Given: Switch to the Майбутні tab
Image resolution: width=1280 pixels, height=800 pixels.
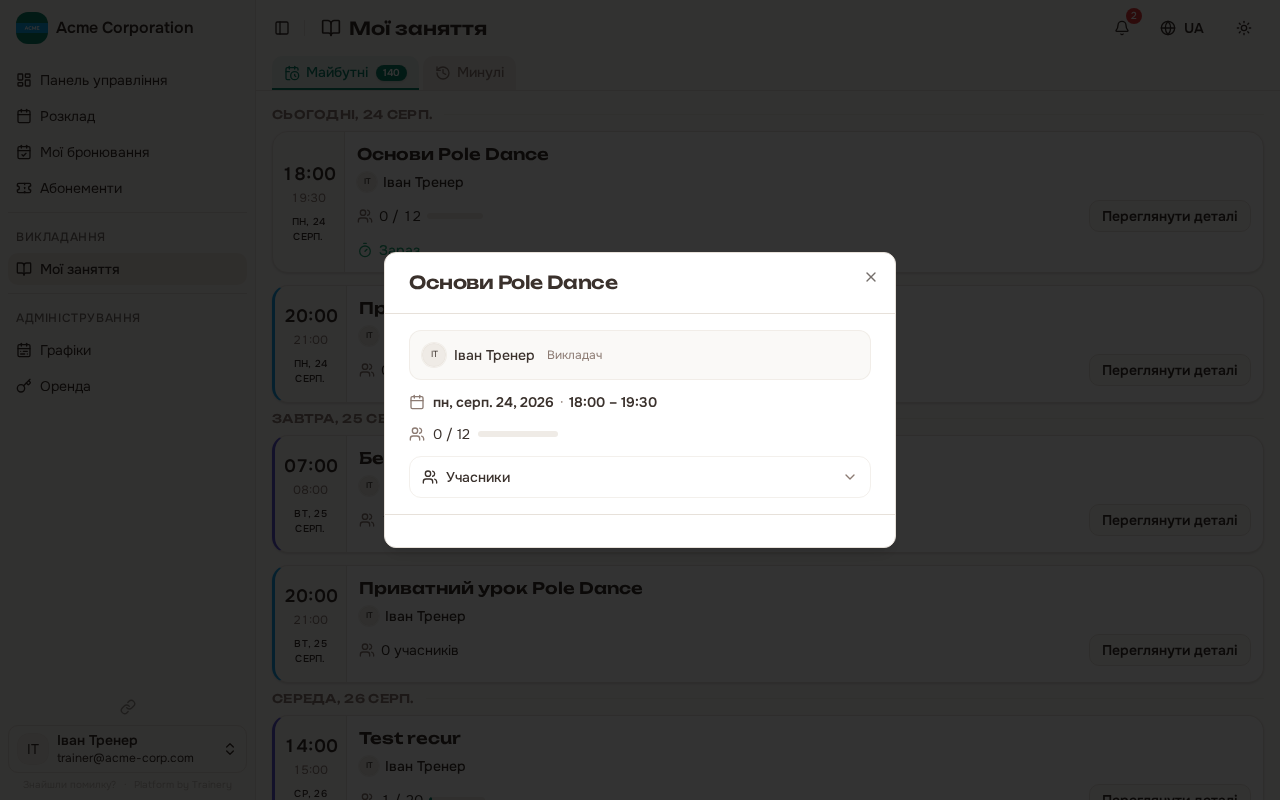Looking at the screenshot, I should point(345,72).
